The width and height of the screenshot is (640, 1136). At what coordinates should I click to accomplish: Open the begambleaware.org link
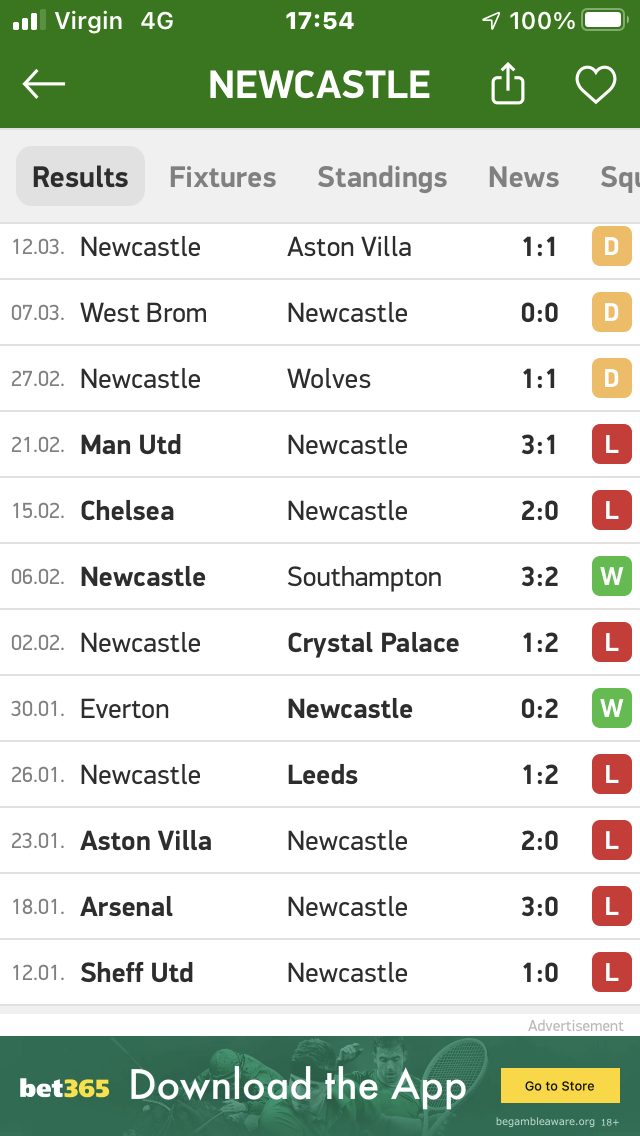click(545, 1122)
